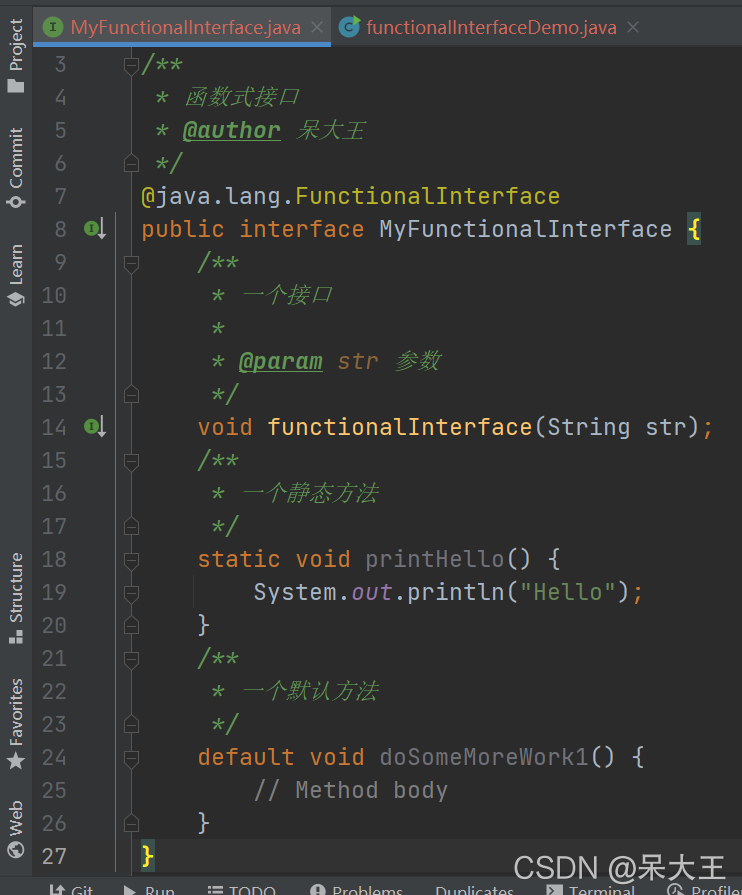
Task: Fold the doSomeMoreWork1 method at line 24
Action: coord(131,758)
